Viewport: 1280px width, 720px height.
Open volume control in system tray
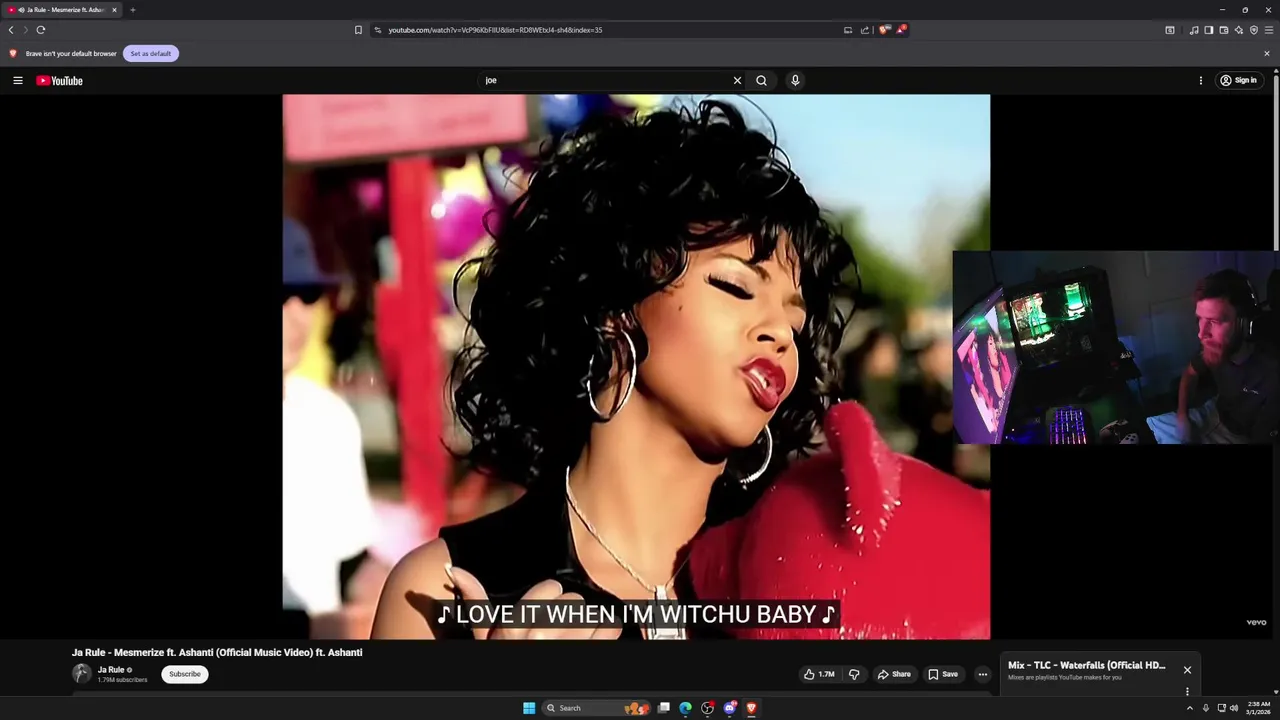click(1234, 708)
